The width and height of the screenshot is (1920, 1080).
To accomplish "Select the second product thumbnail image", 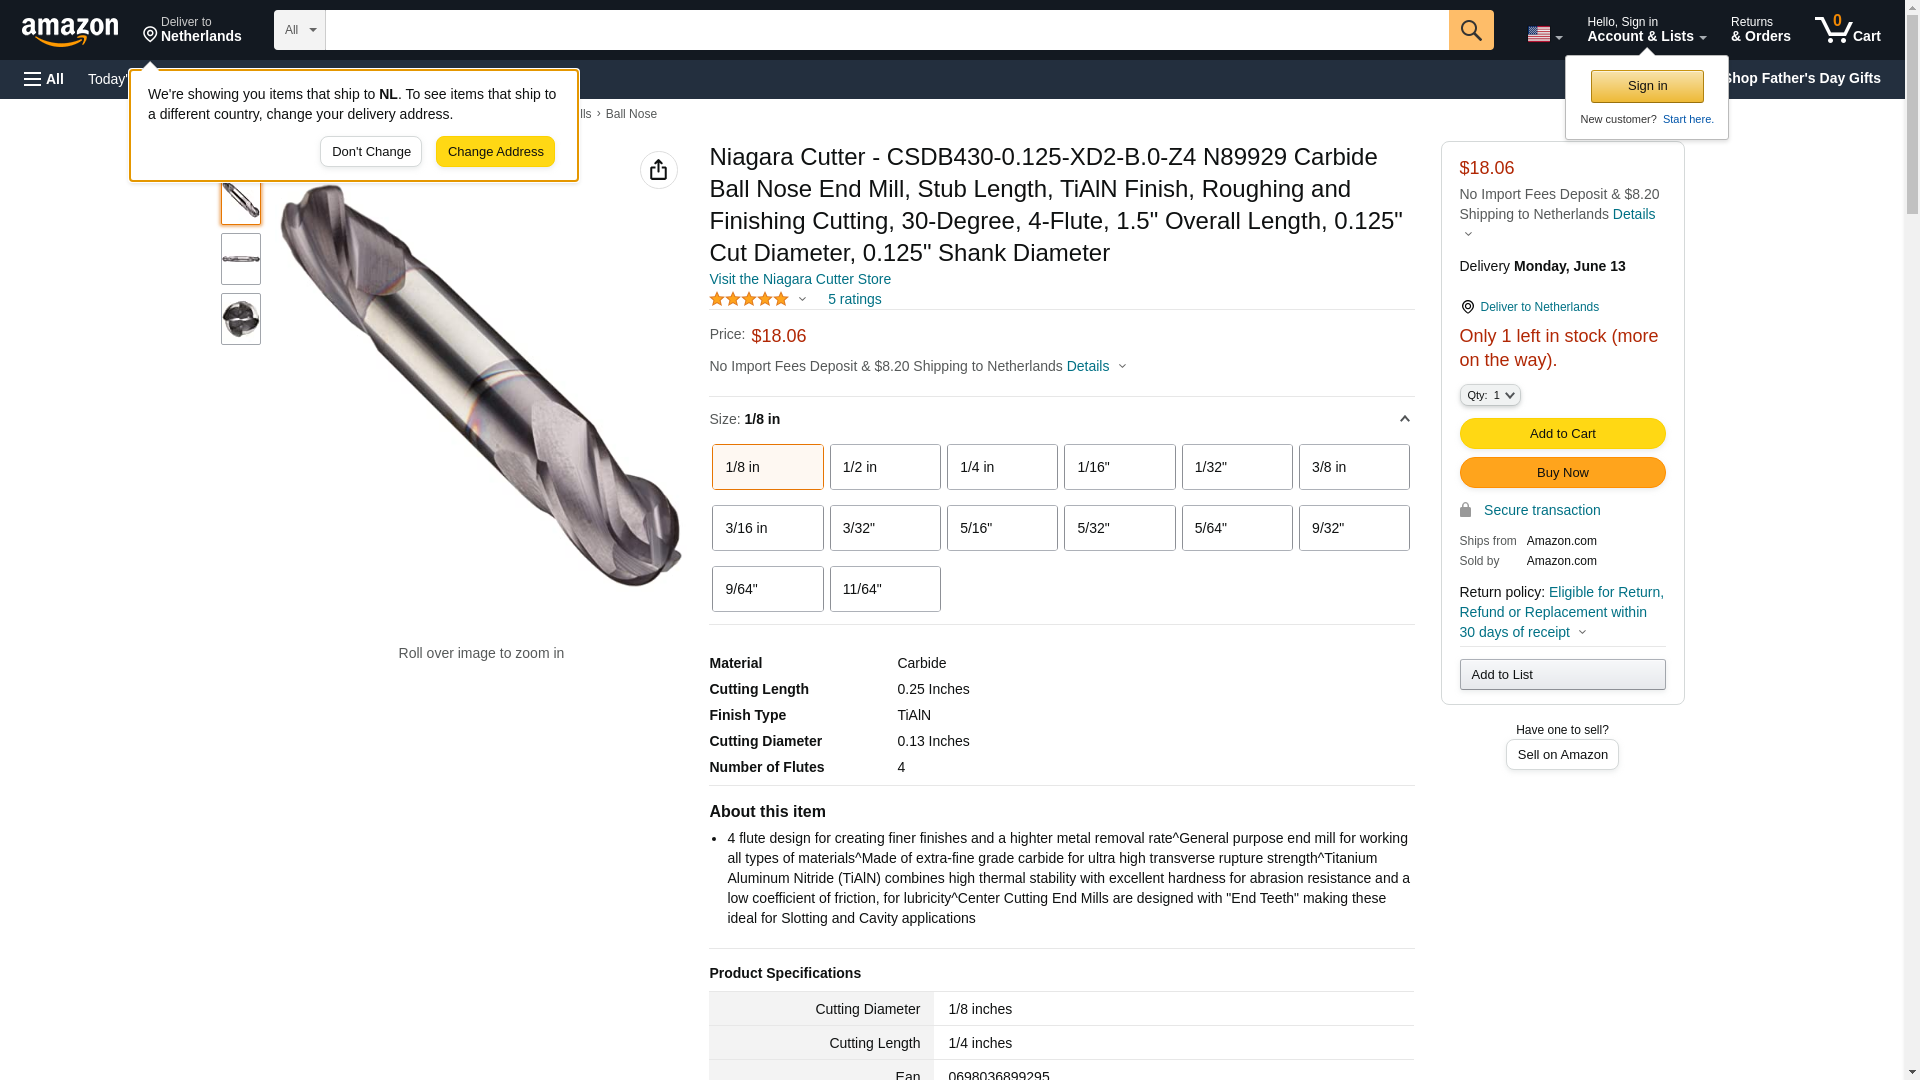I will click(241, 259).
